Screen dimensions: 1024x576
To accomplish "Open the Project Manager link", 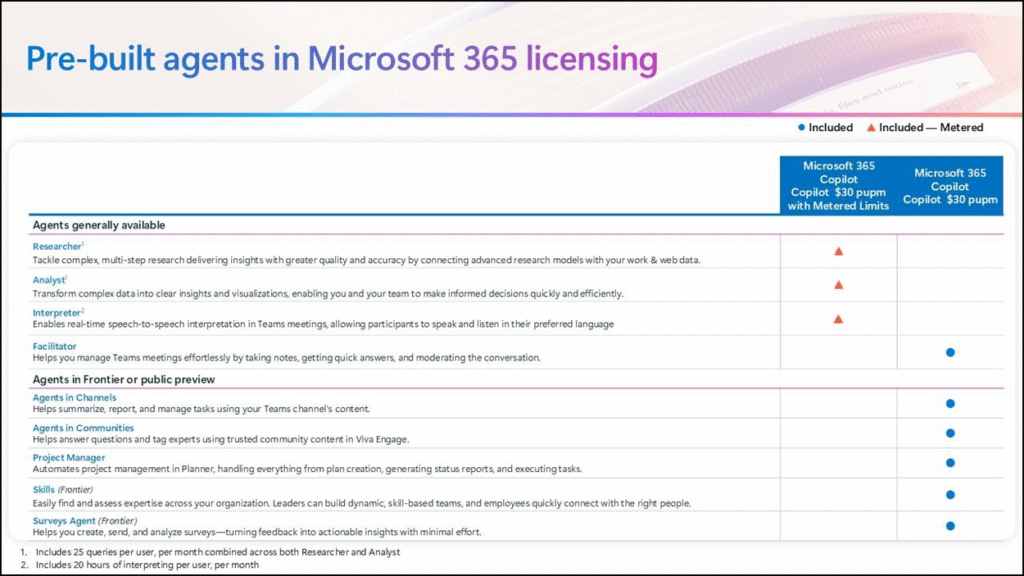I will click(69, 458).
